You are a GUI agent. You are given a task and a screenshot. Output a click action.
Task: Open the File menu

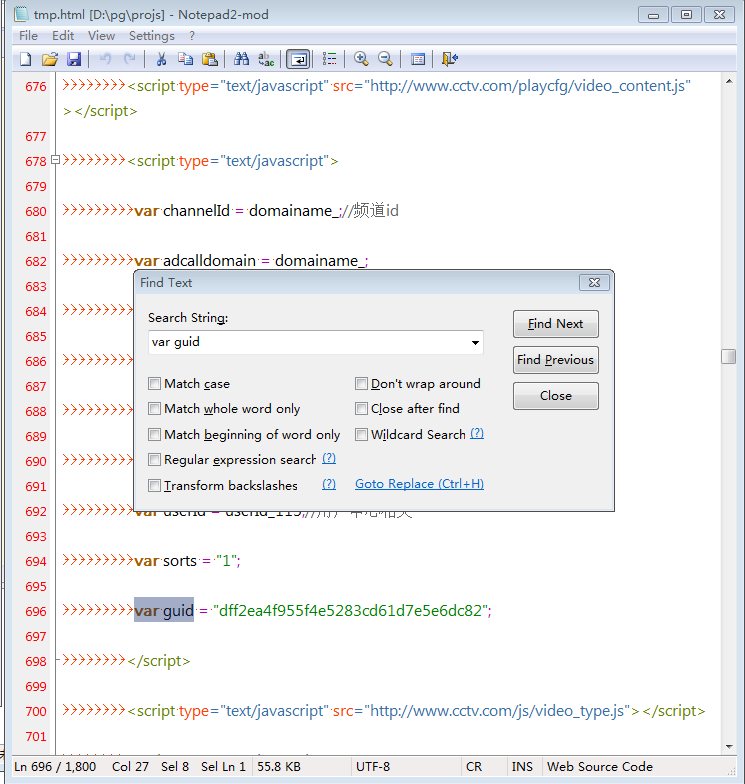(x=28, y=36)
